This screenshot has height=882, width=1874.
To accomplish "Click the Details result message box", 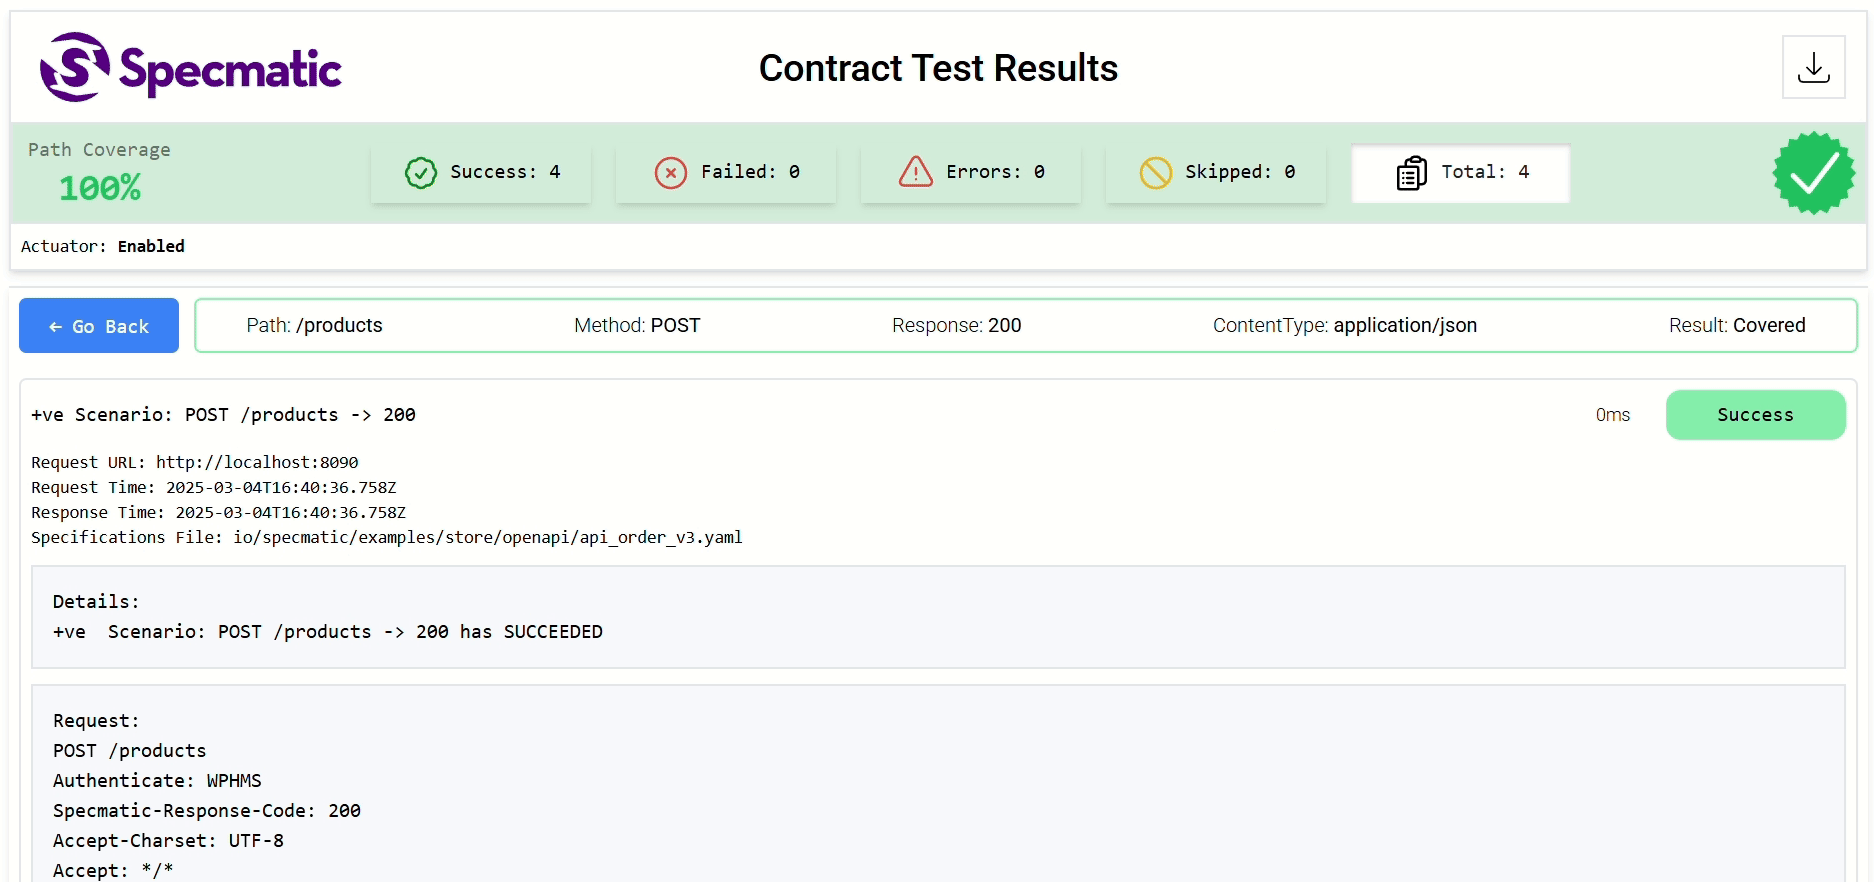I will pyautogui.click(x=937, y=617).
